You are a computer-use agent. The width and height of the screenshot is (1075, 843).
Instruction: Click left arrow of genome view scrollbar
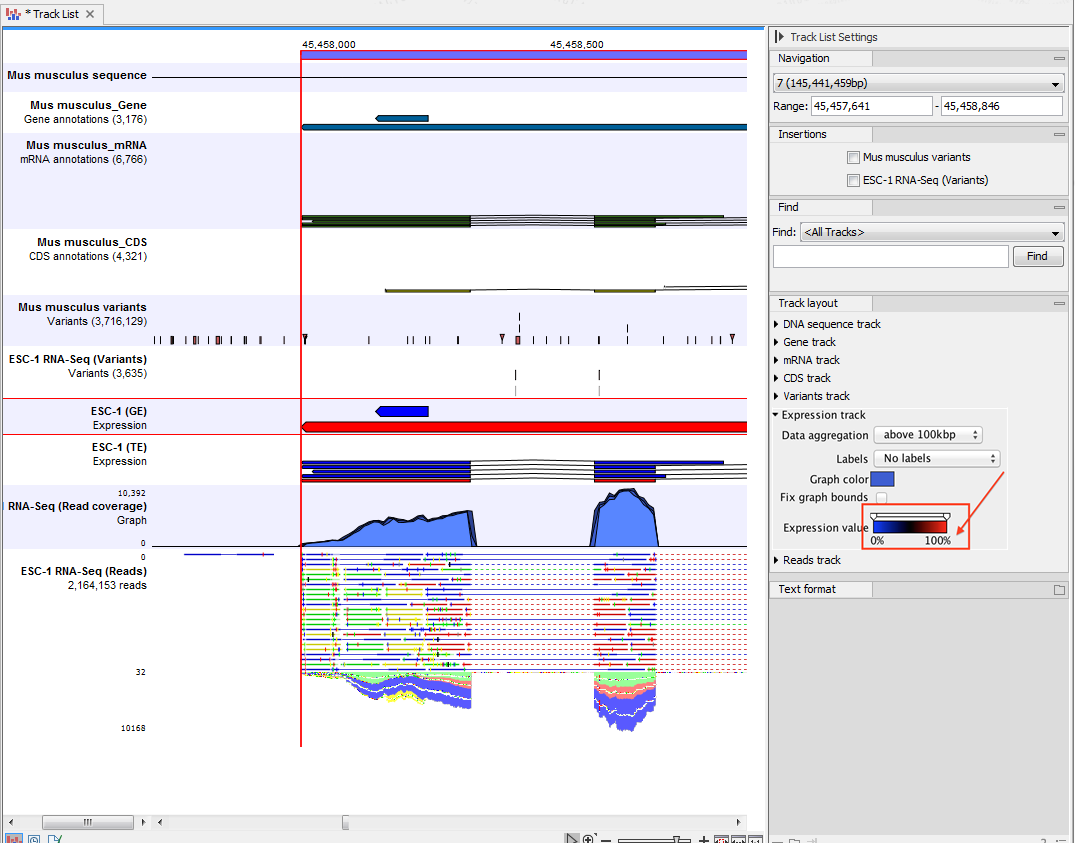tap(160, 822)
